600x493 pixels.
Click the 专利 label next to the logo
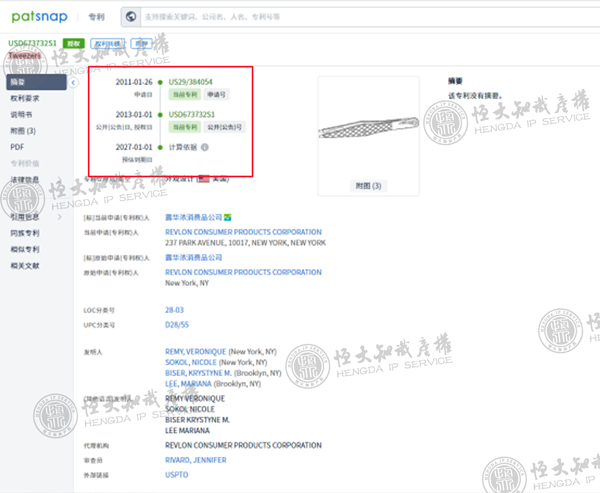coord(96,17)
